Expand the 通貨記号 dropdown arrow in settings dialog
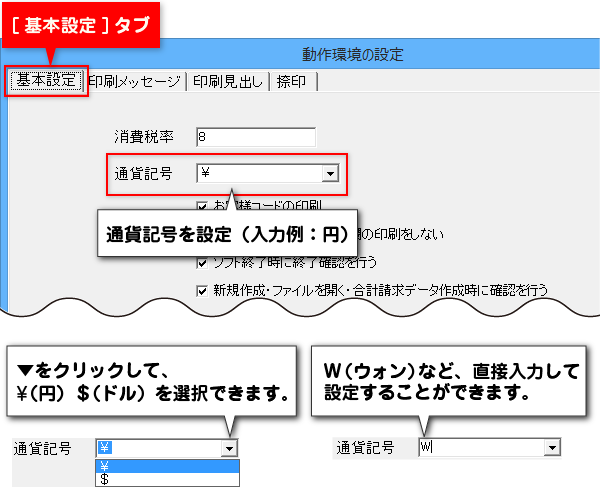 pos(330,173)
